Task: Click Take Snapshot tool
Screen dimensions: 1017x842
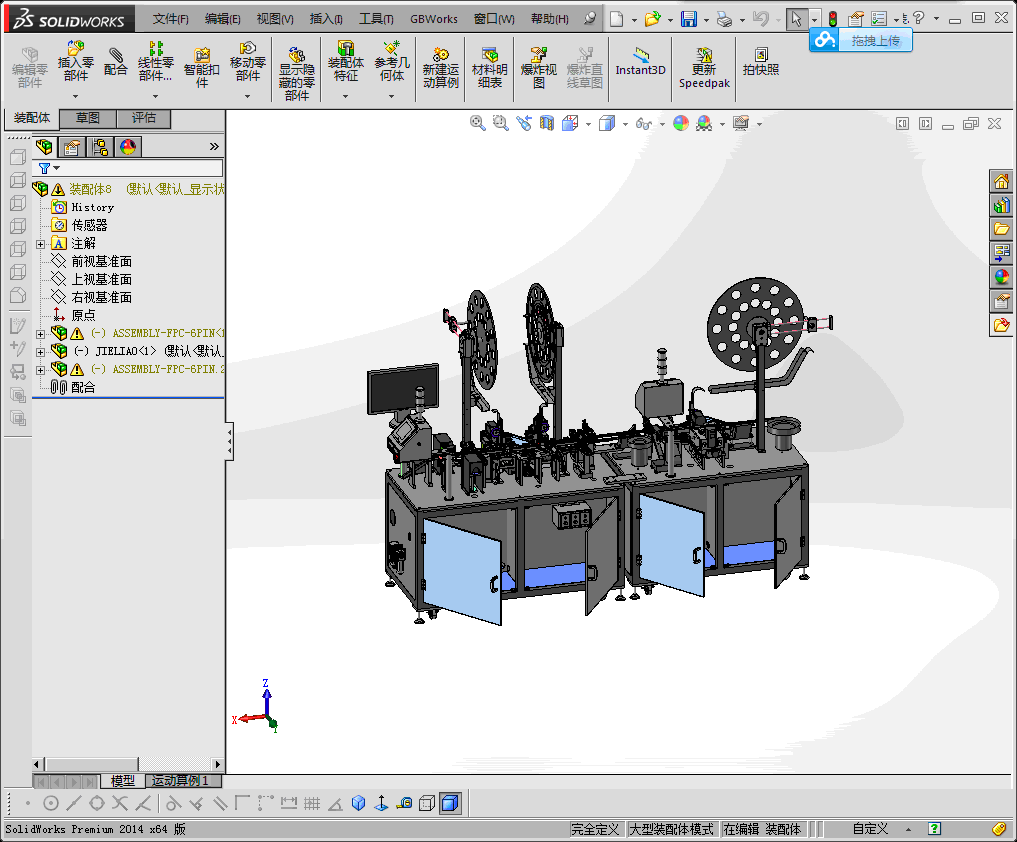Action: click(x=761, y=62)
